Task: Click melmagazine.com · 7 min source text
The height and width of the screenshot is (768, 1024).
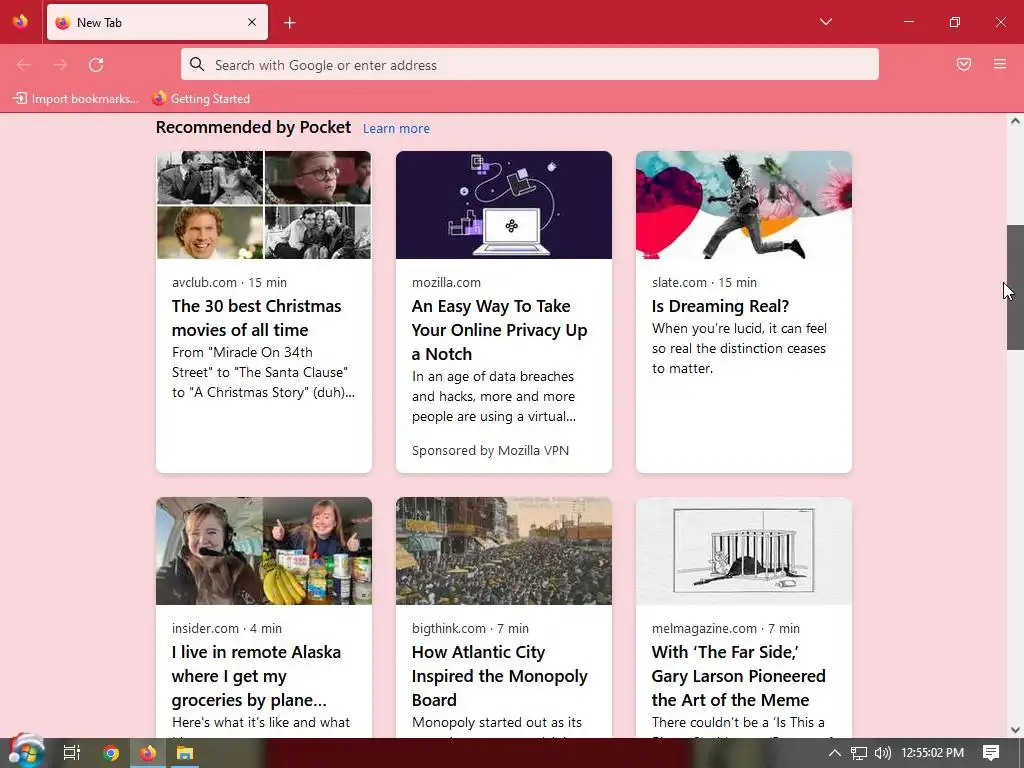Action: (726, 629)
